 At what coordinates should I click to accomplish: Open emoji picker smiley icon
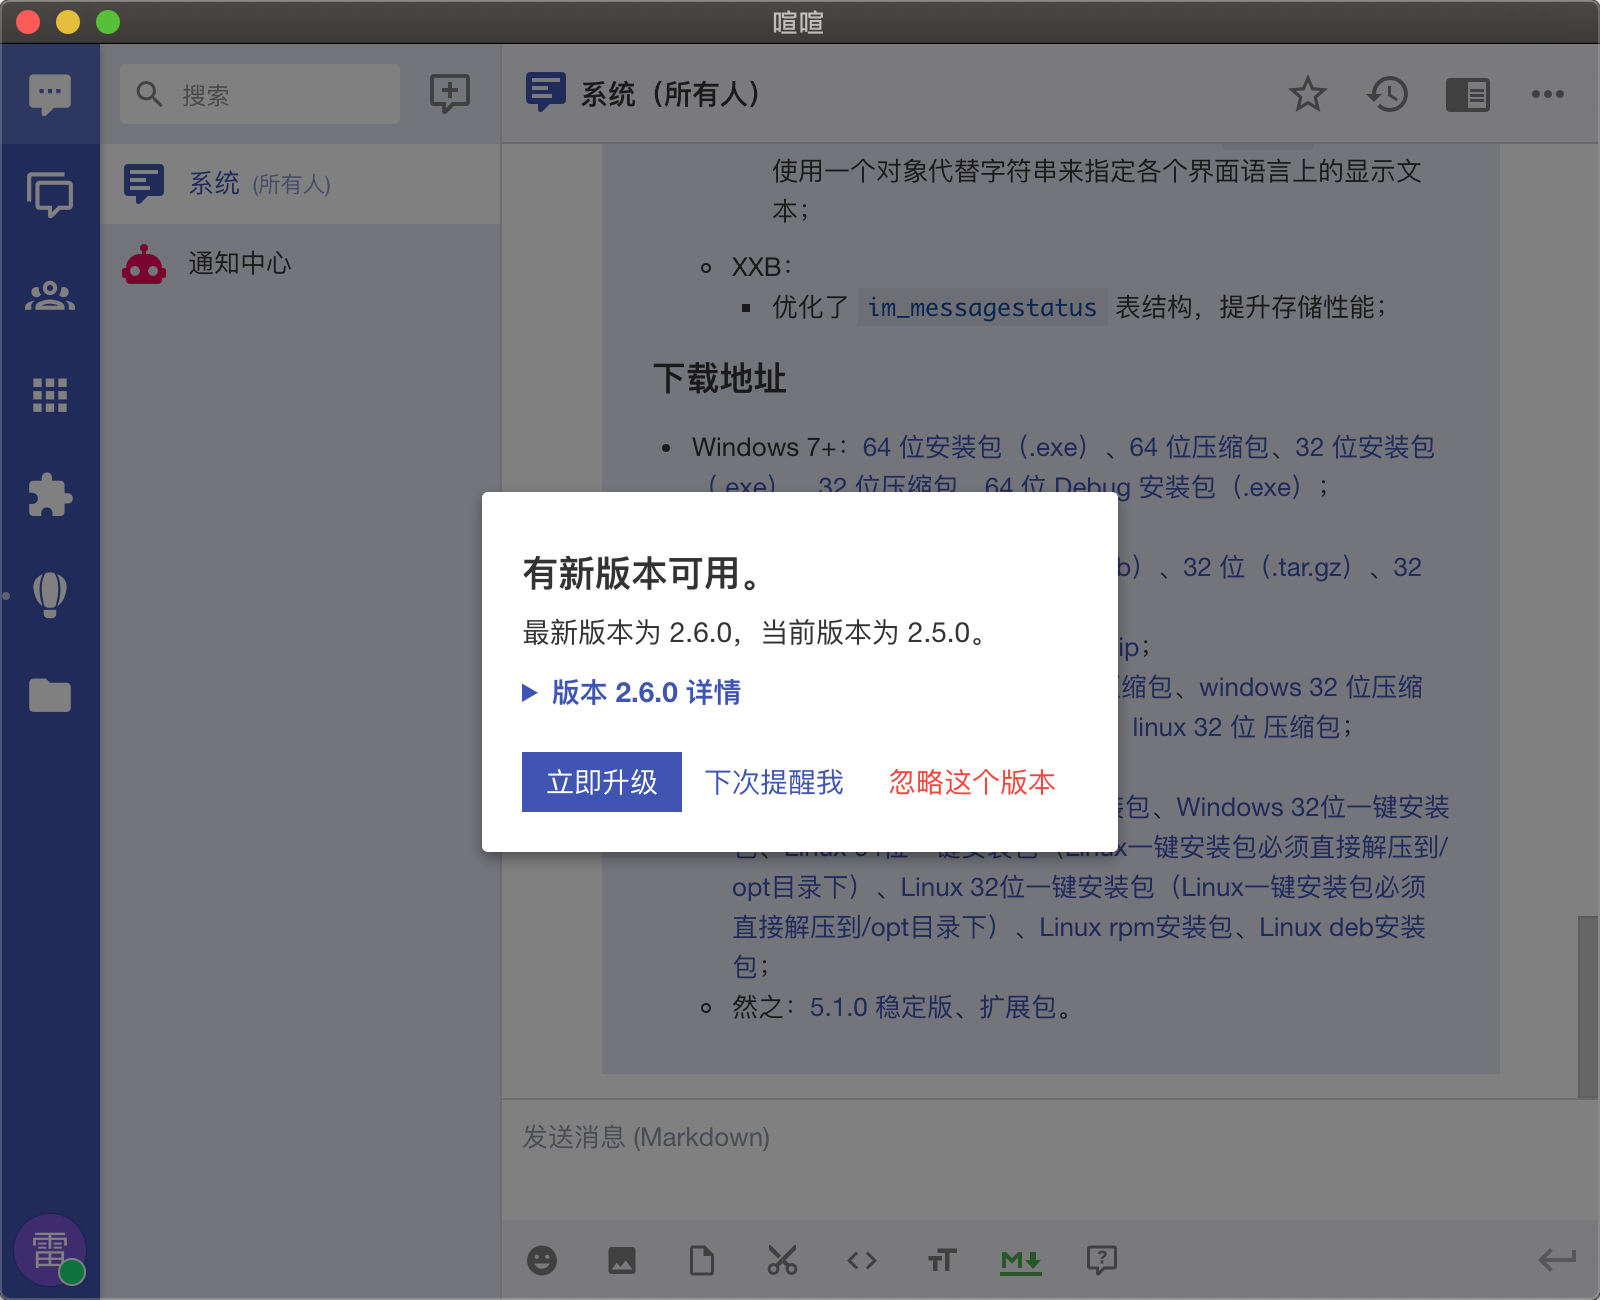(542, 1260)
